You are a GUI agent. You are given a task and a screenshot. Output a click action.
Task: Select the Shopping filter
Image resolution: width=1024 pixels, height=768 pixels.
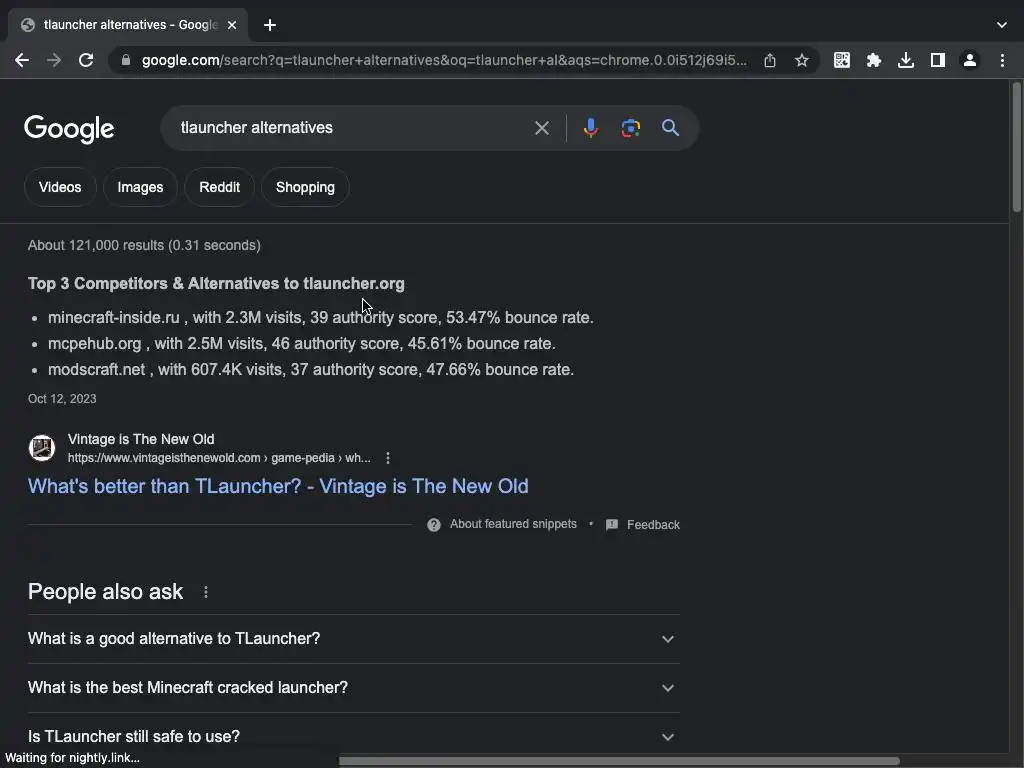[305, 187]
